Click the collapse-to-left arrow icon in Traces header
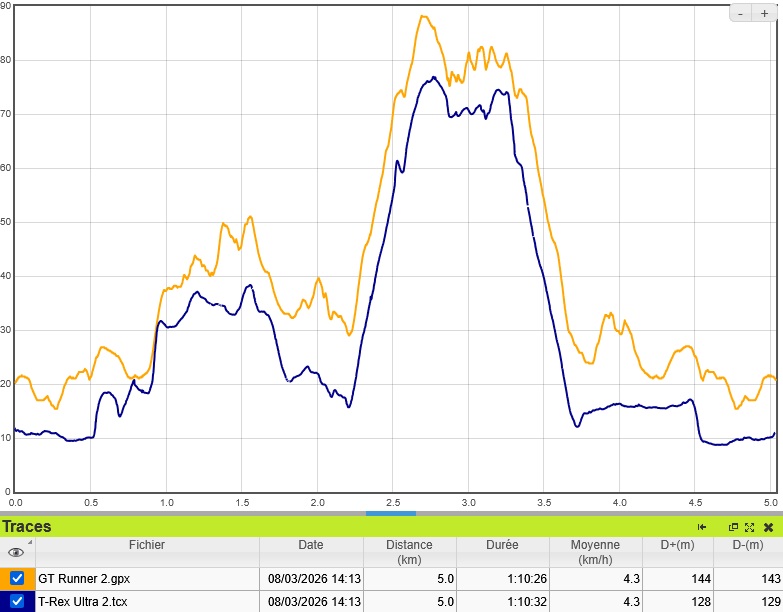Image resolution: width=783 pixels, height=612 pixels. coord(702,527)
